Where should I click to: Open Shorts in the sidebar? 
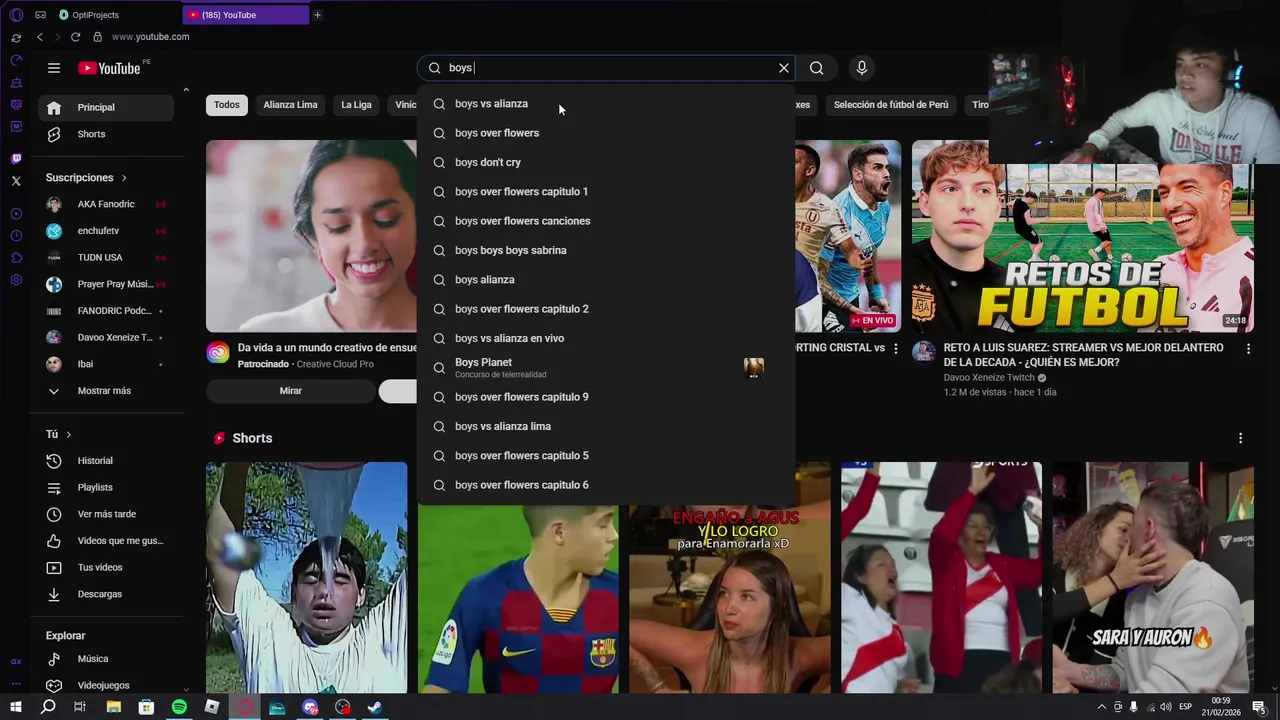click(106, 134)
